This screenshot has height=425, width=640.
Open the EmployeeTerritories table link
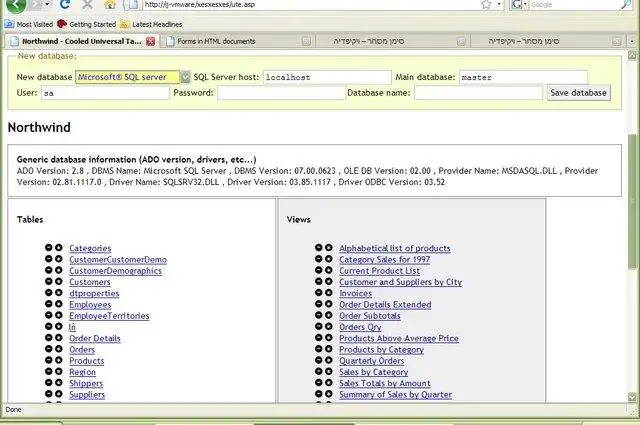click(109, 316)
